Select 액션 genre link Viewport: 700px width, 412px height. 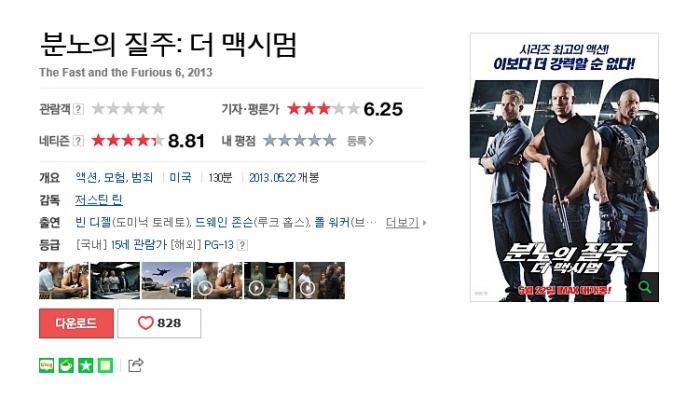86,178
